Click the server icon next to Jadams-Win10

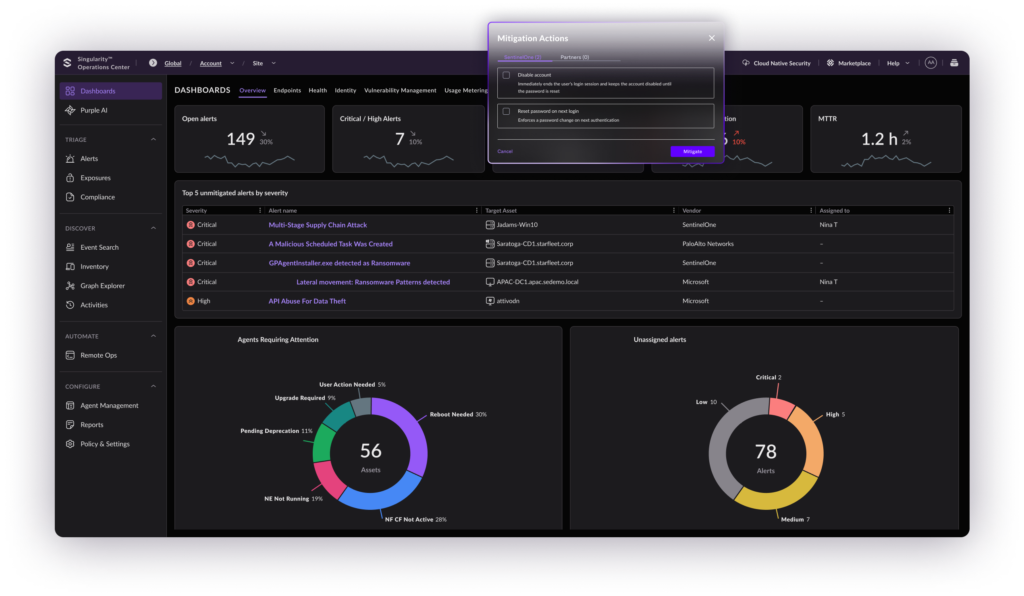[490, 225]
